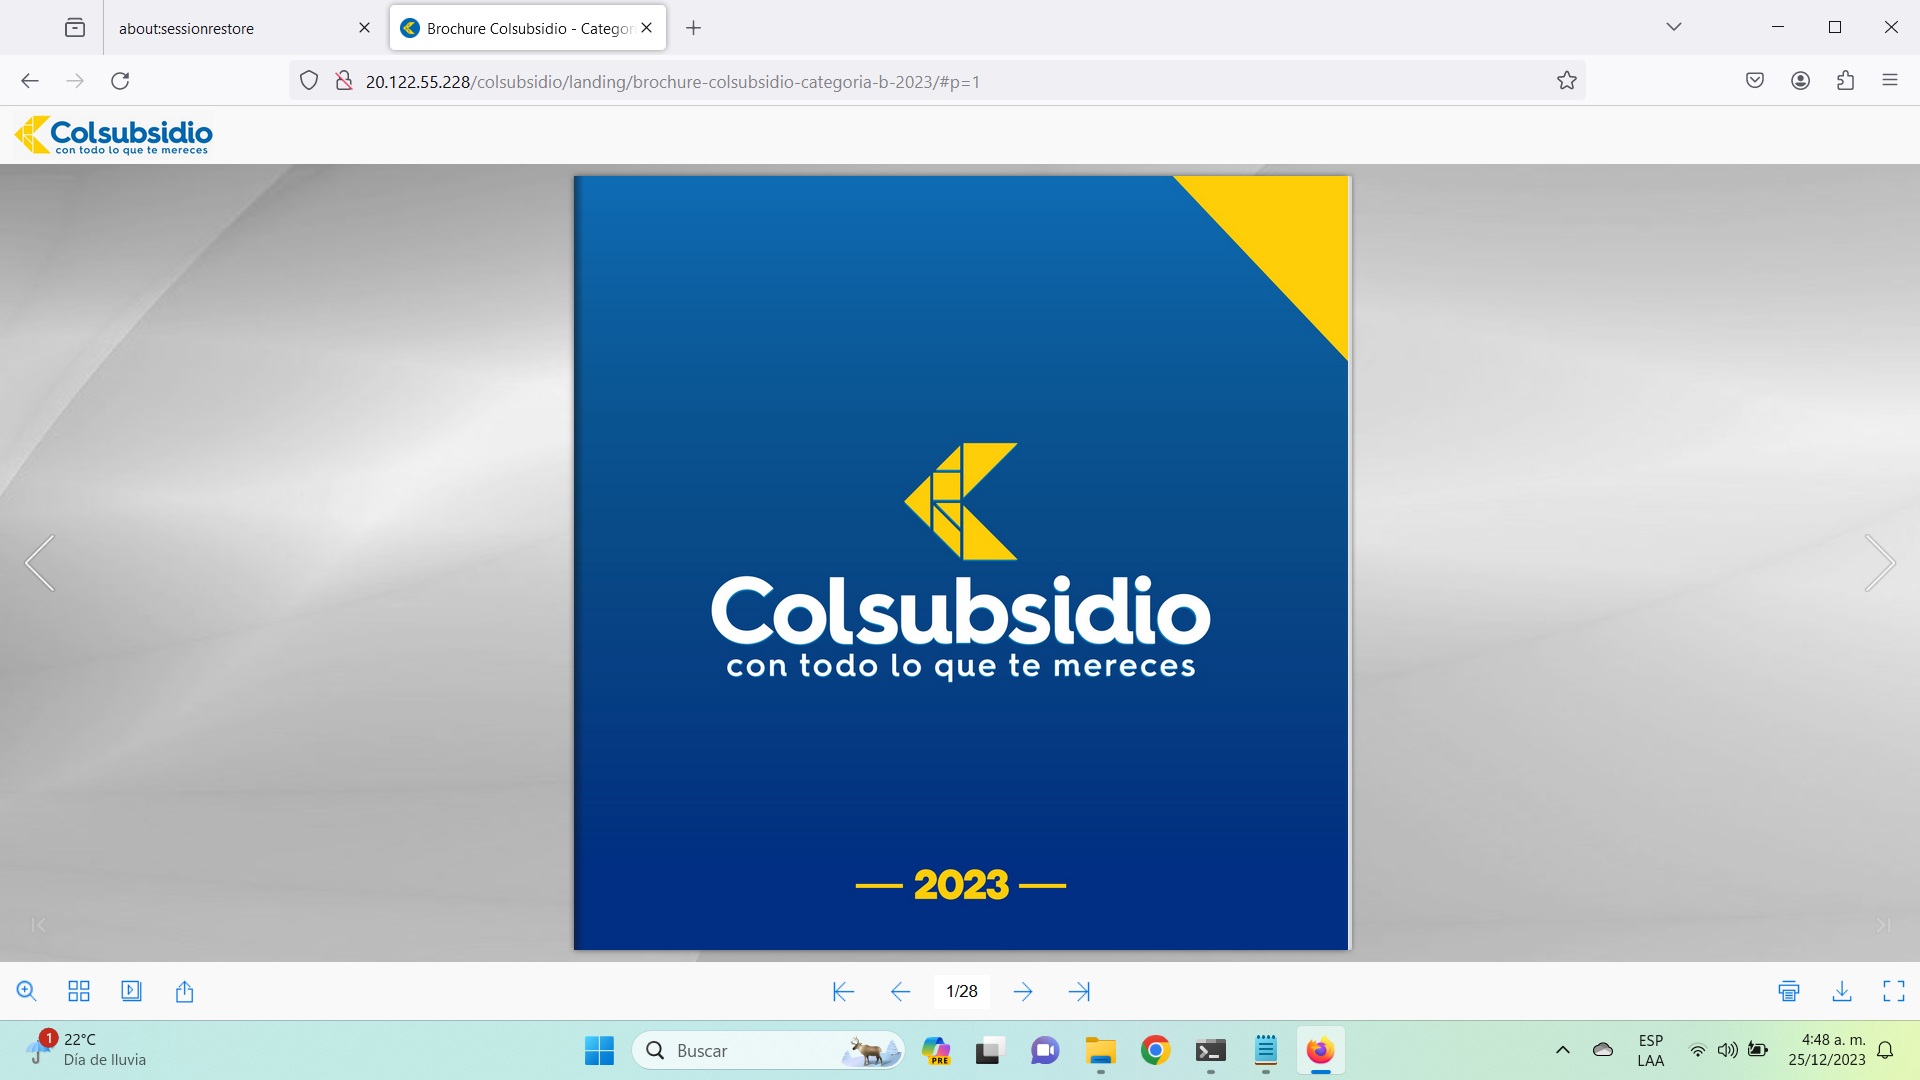Show hidden system tray icons
Screen dimensions: 1920x1080
(x=1563, y=1050)
